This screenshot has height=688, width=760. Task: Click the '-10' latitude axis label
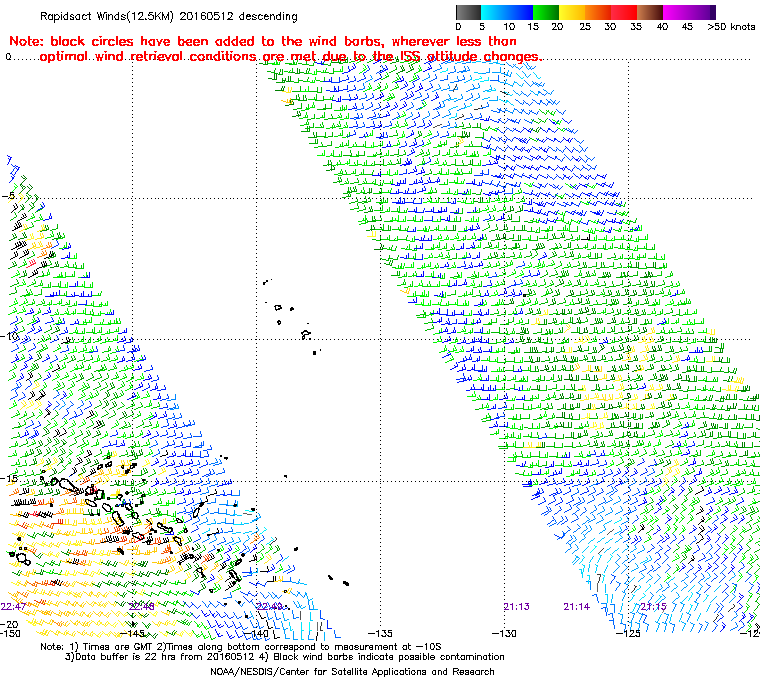click(x=10, y=336)
